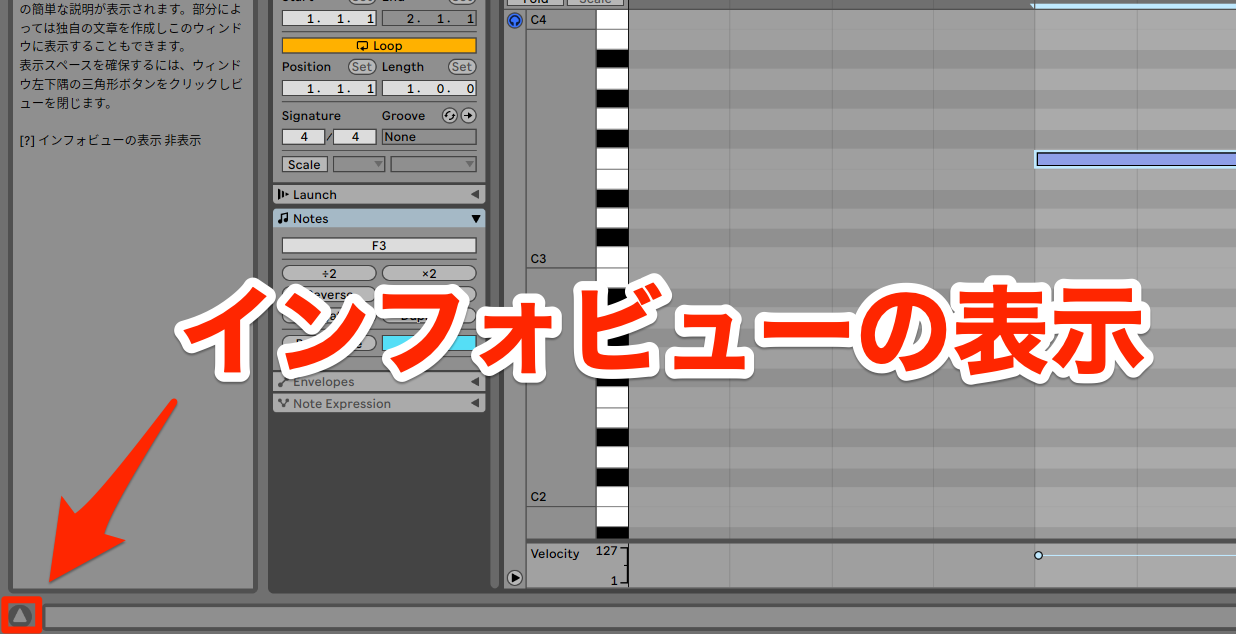Viewport: 1236px width, 634px height.
Task: Click the round play button below Velocity
Action: point(515,577)
